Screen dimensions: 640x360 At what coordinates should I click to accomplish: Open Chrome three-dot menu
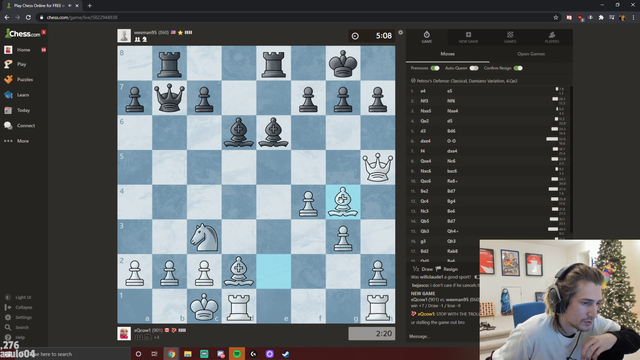point(633,18)
